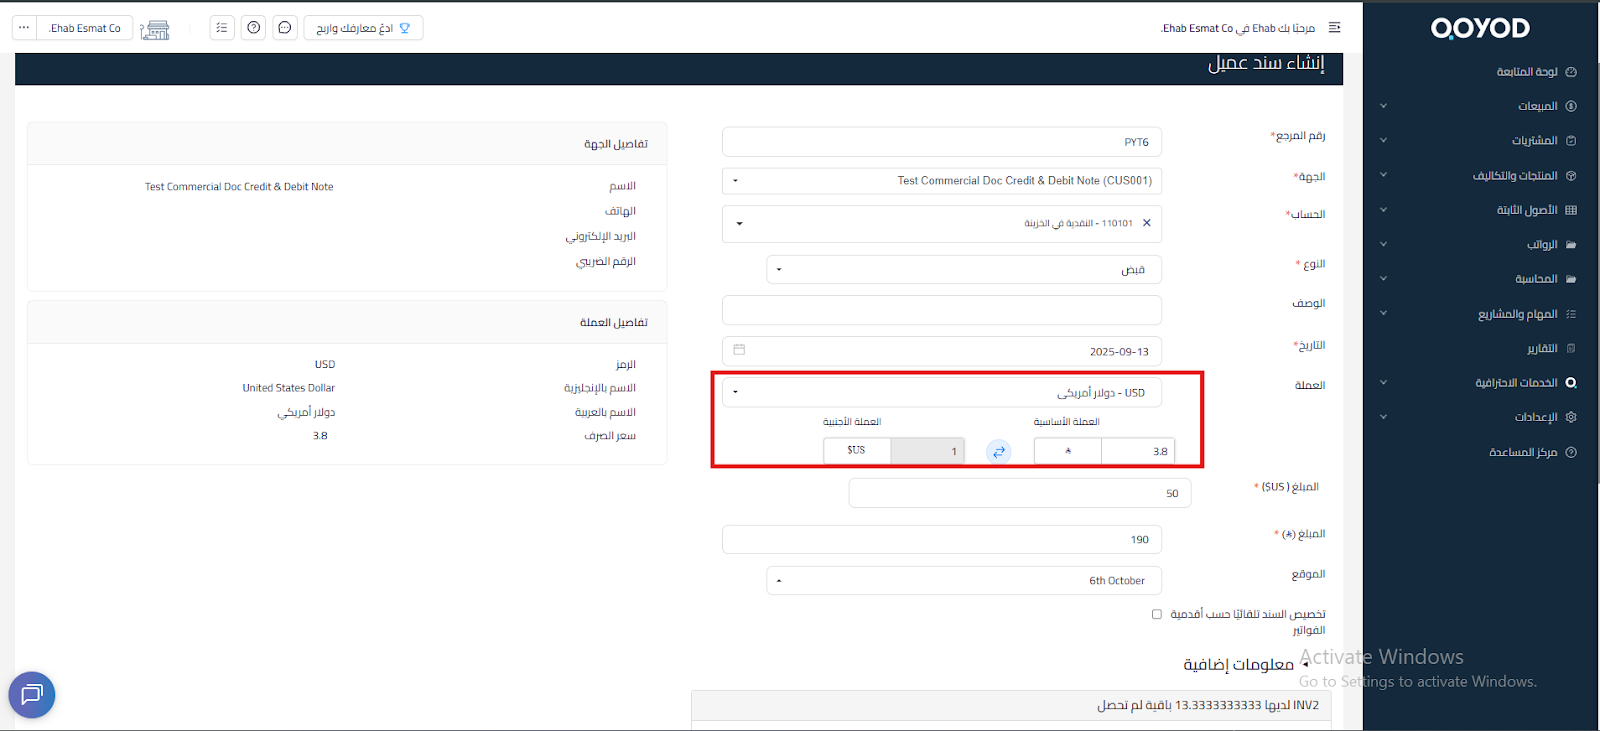This screenshot has width=1600, height=731.
Task: Toggle the sidebar with the hamburger icon
Action: (x=1334, y=28)
